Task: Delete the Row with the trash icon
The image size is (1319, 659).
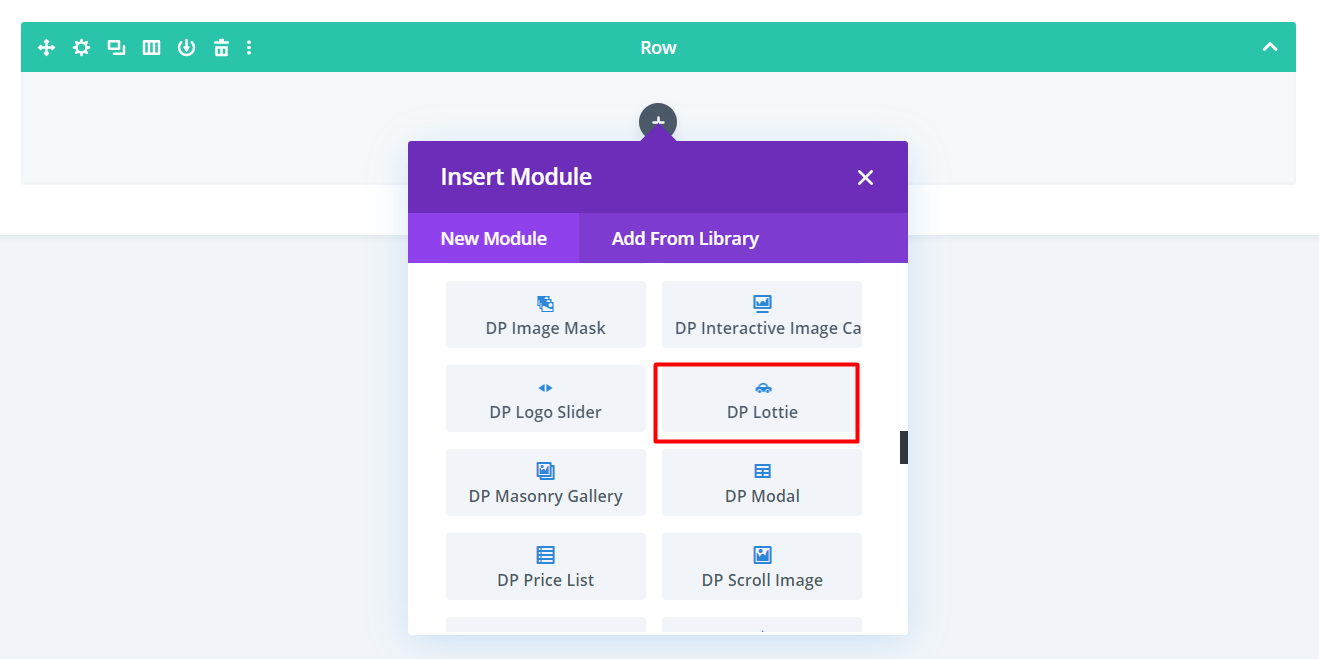Action: (x=221, y=47)
